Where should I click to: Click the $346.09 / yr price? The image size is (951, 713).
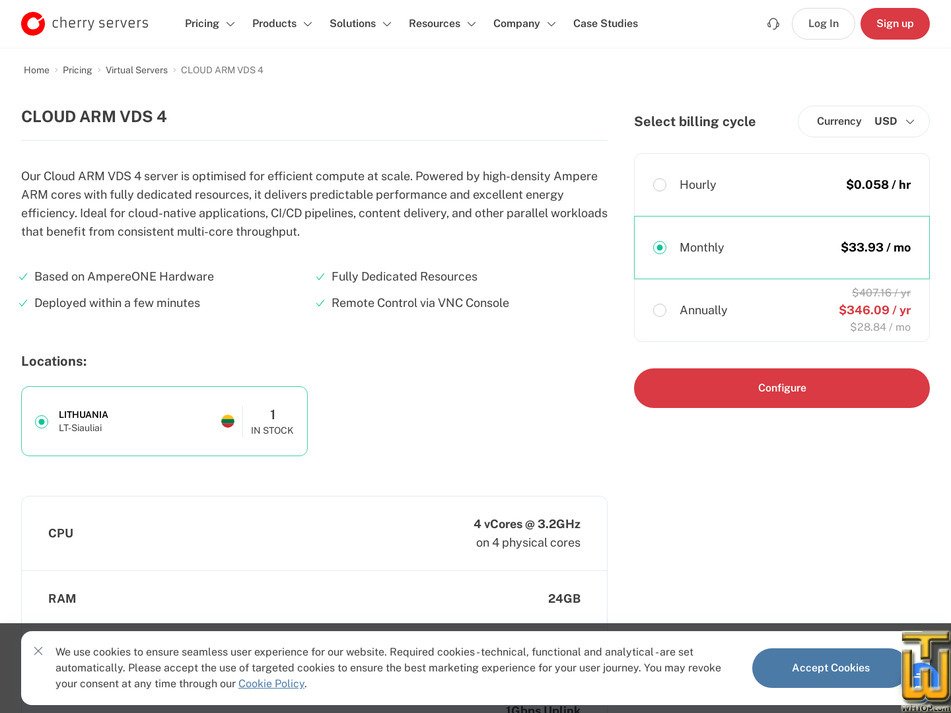[875, 310]
